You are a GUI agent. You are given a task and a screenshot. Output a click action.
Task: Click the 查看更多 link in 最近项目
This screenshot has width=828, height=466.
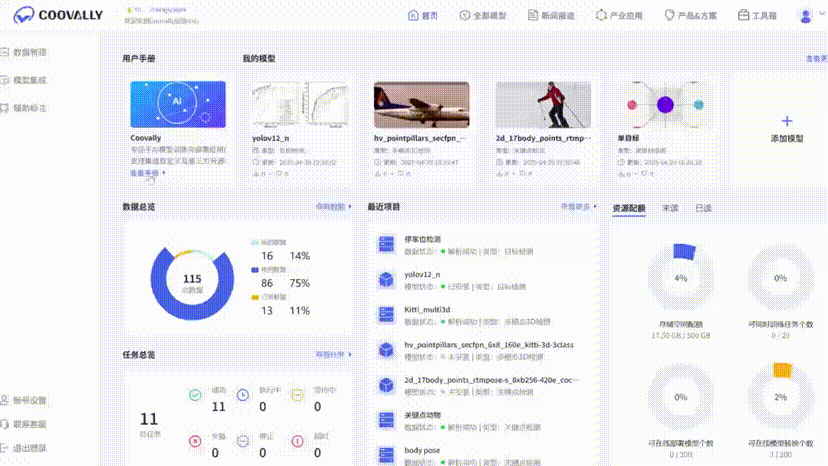pyautogui.click(x=578, y=207)
